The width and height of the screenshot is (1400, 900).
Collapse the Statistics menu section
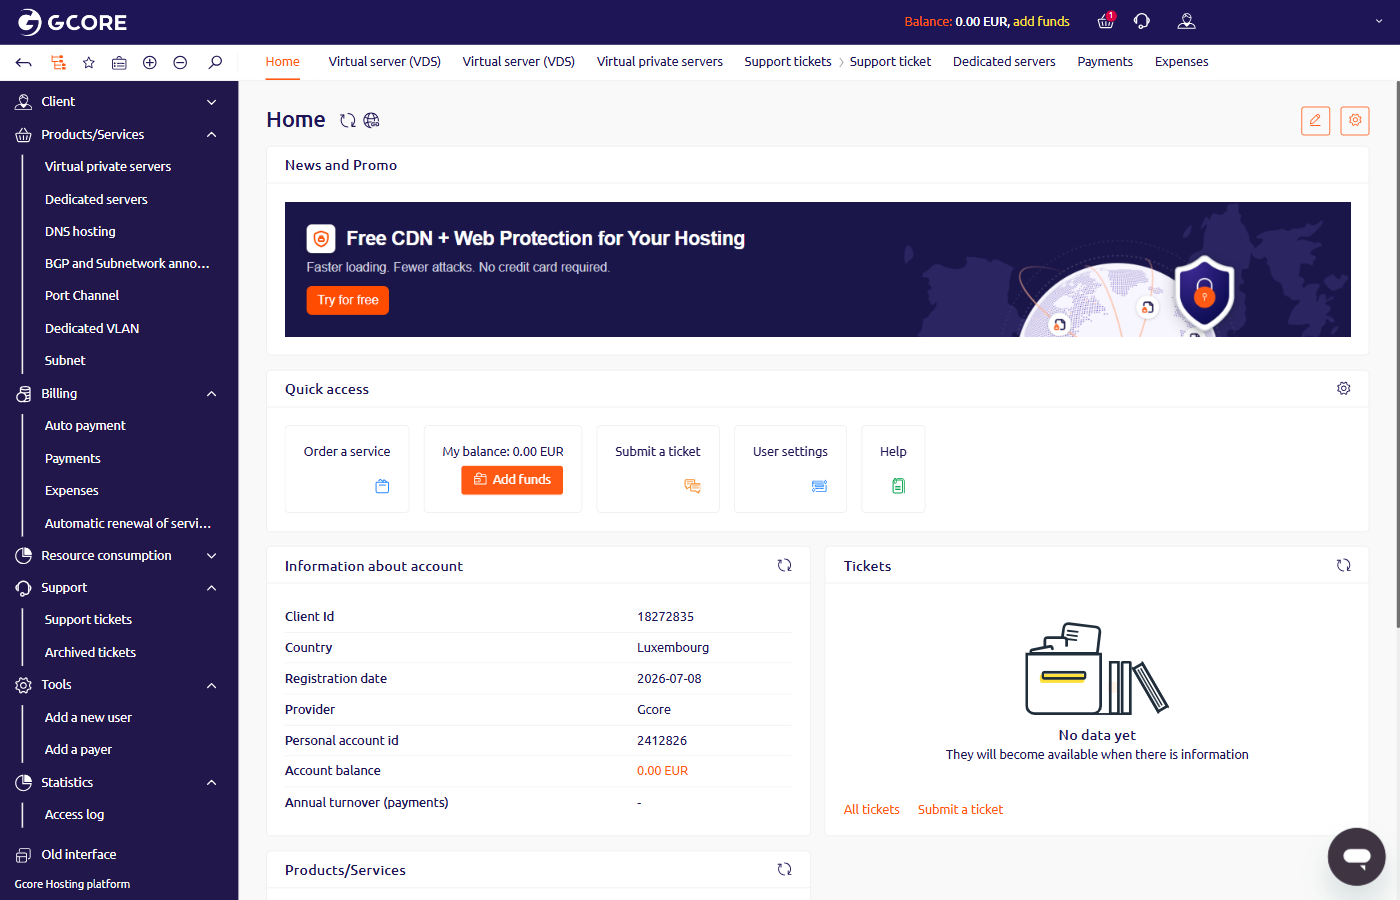click(119, 782)
